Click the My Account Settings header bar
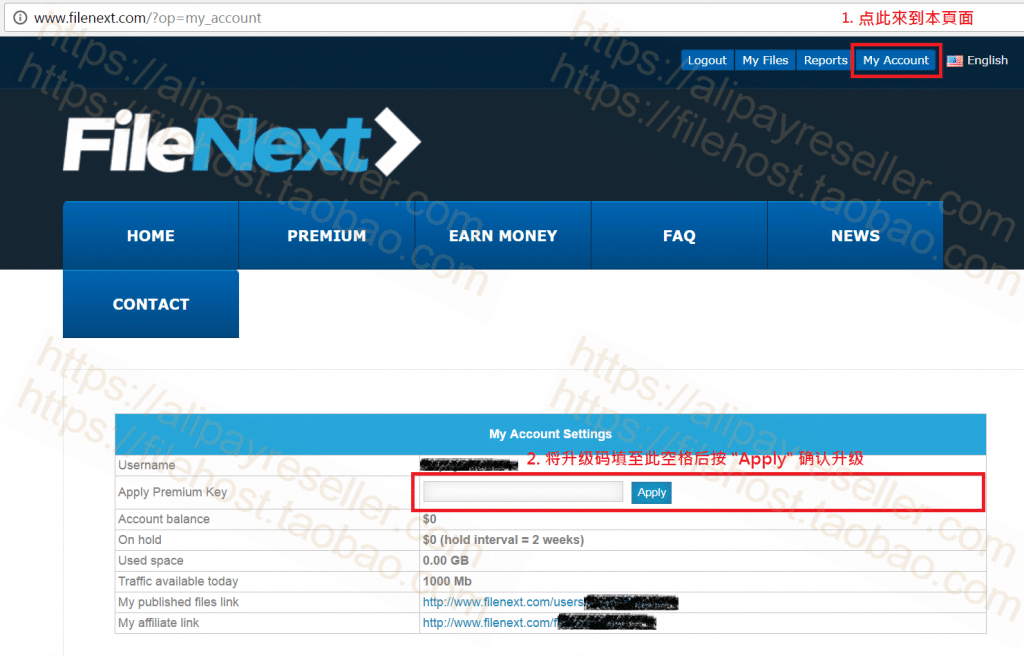The image size is (1024, 656). (x=550, y=434)
